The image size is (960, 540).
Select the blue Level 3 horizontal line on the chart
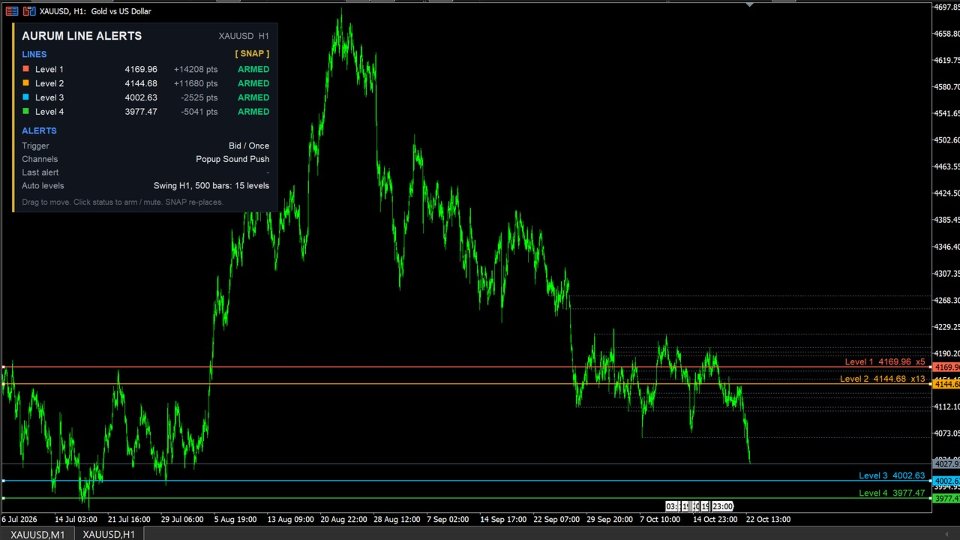465,481
